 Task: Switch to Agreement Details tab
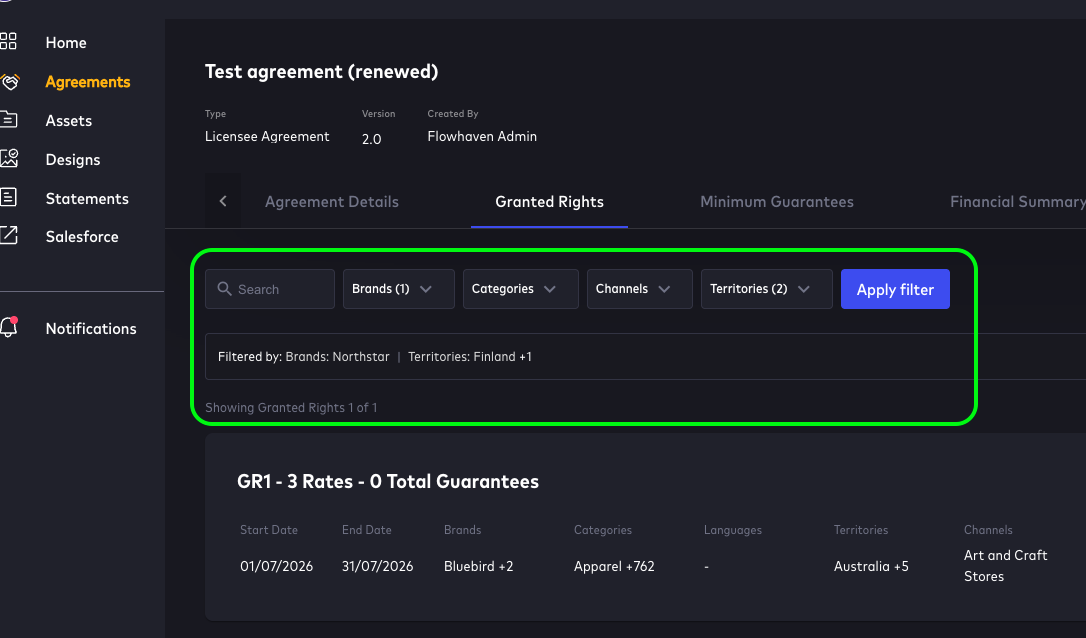(332, 202)
